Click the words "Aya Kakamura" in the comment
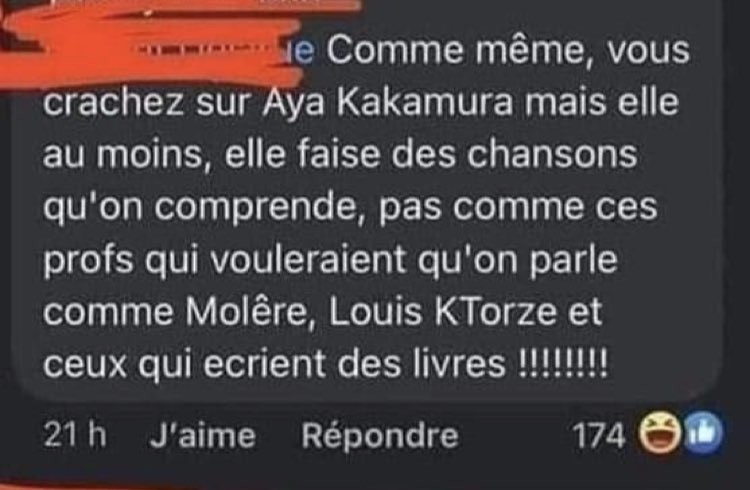The width and height of the screenshot is (750, 490). pyautogui.click(x=387, y=102)
